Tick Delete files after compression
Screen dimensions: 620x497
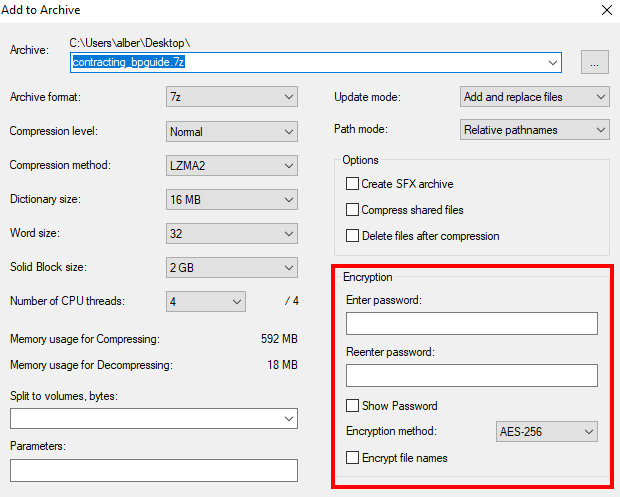(352, 236)
